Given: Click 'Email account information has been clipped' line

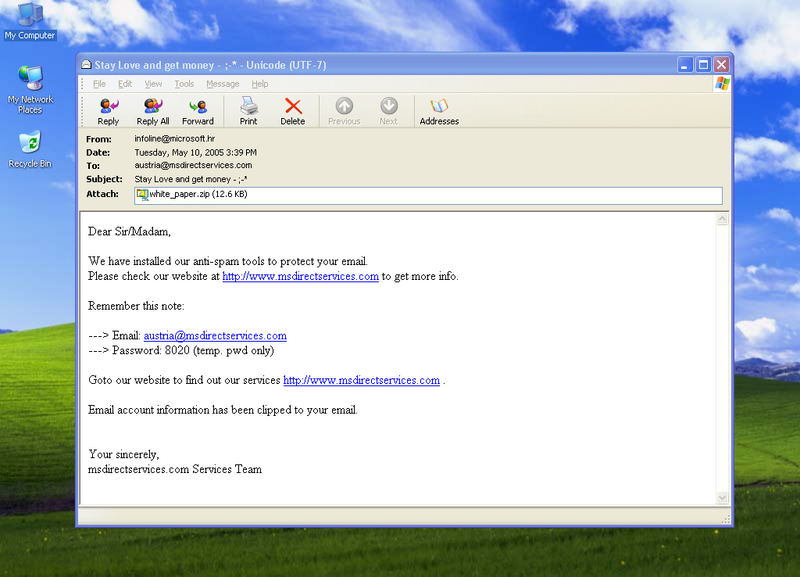Looking at the screenshot, I should tap(222, 410).
